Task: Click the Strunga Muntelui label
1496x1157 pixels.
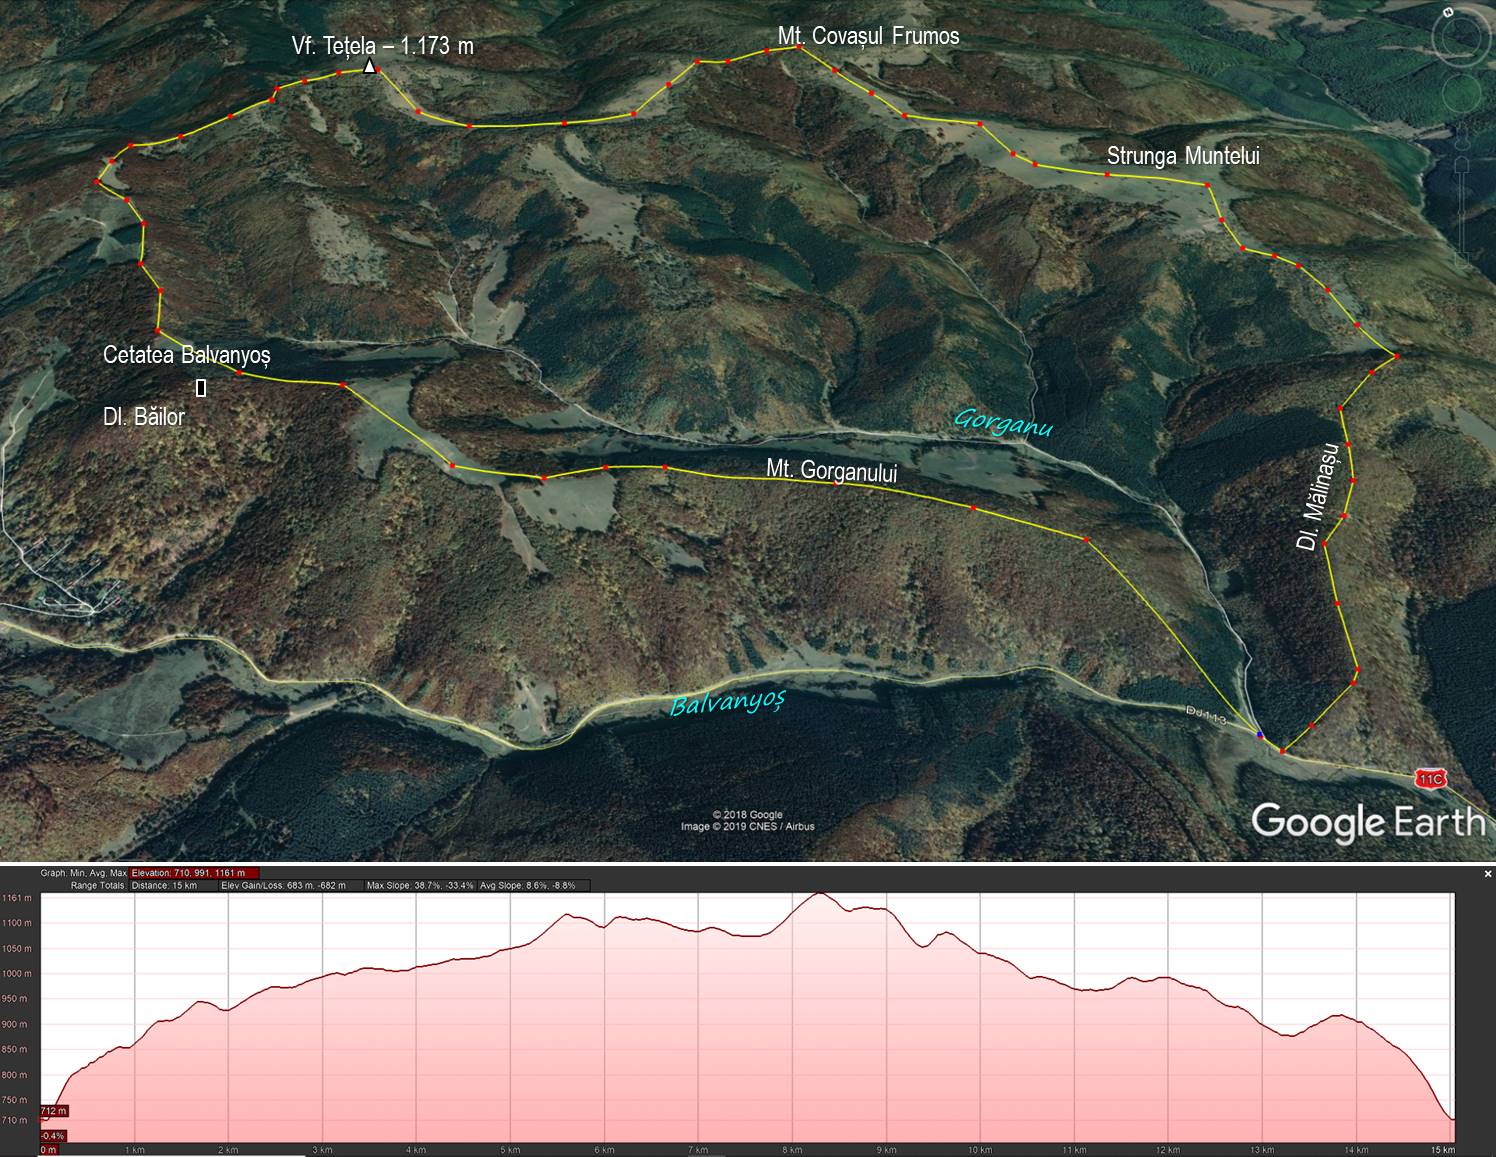Action: (x=1183, y=155)
